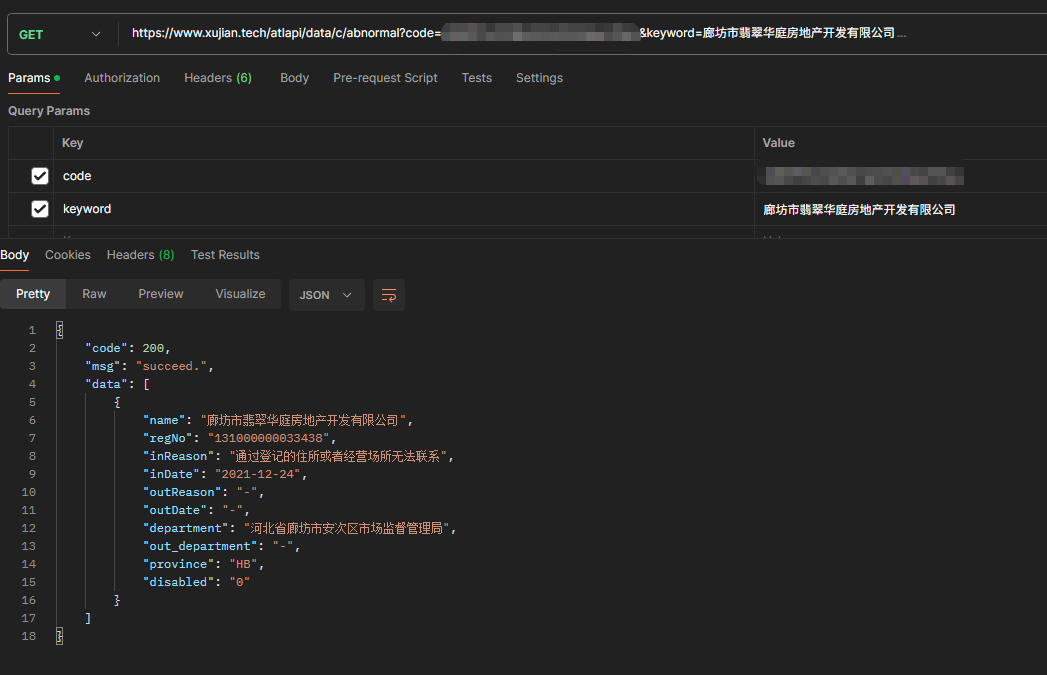Open the request Headers (6) tab
The height and width of the screenshot is (675, 1047).
click(218, 78)
